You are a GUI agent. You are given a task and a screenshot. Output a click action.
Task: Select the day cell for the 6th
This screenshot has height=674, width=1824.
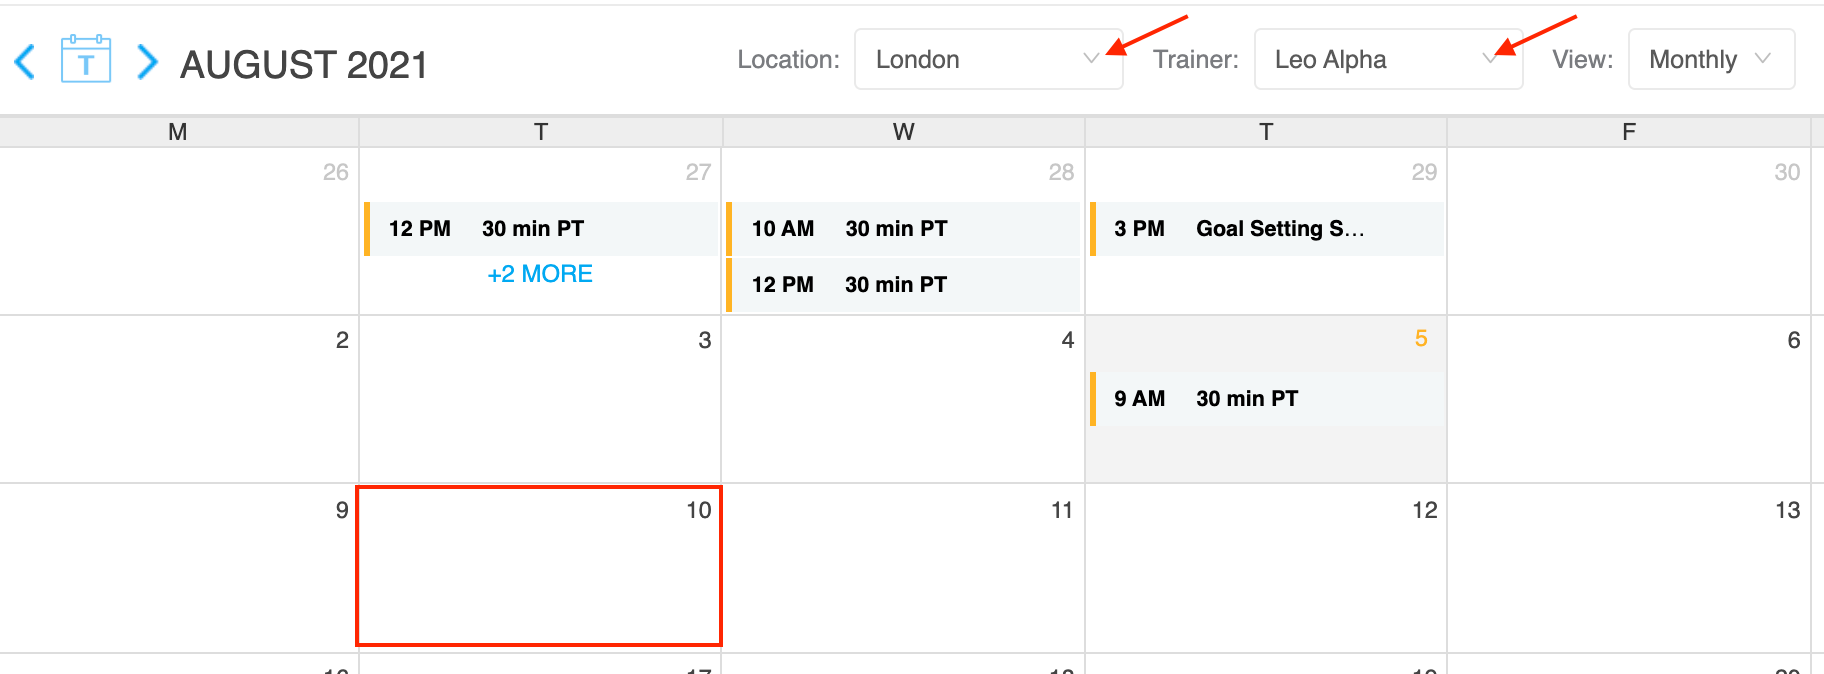[x=1628, y=399]
